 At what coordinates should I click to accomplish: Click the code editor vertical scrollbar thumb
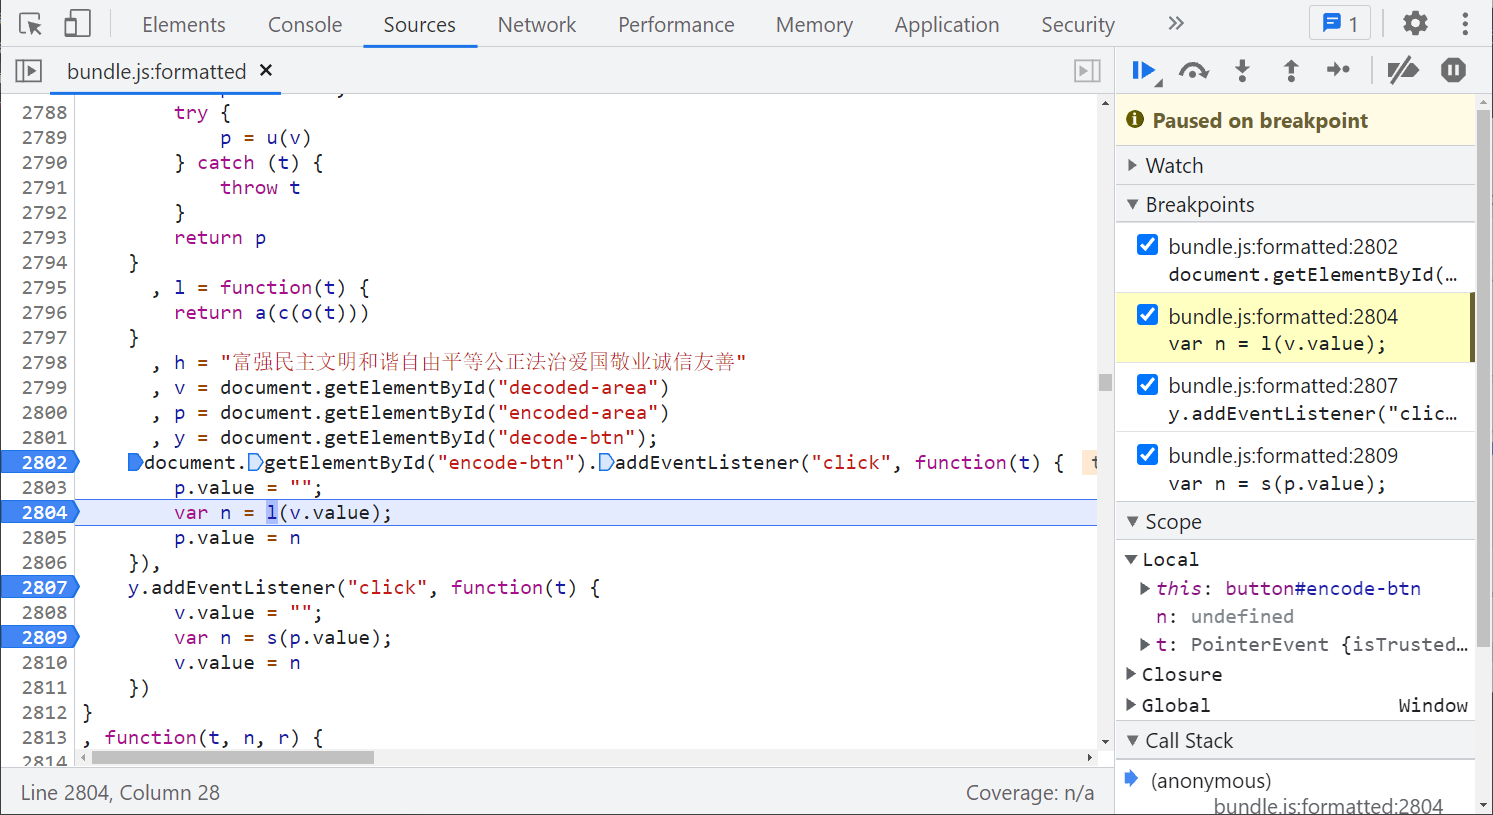[1105, 382]
